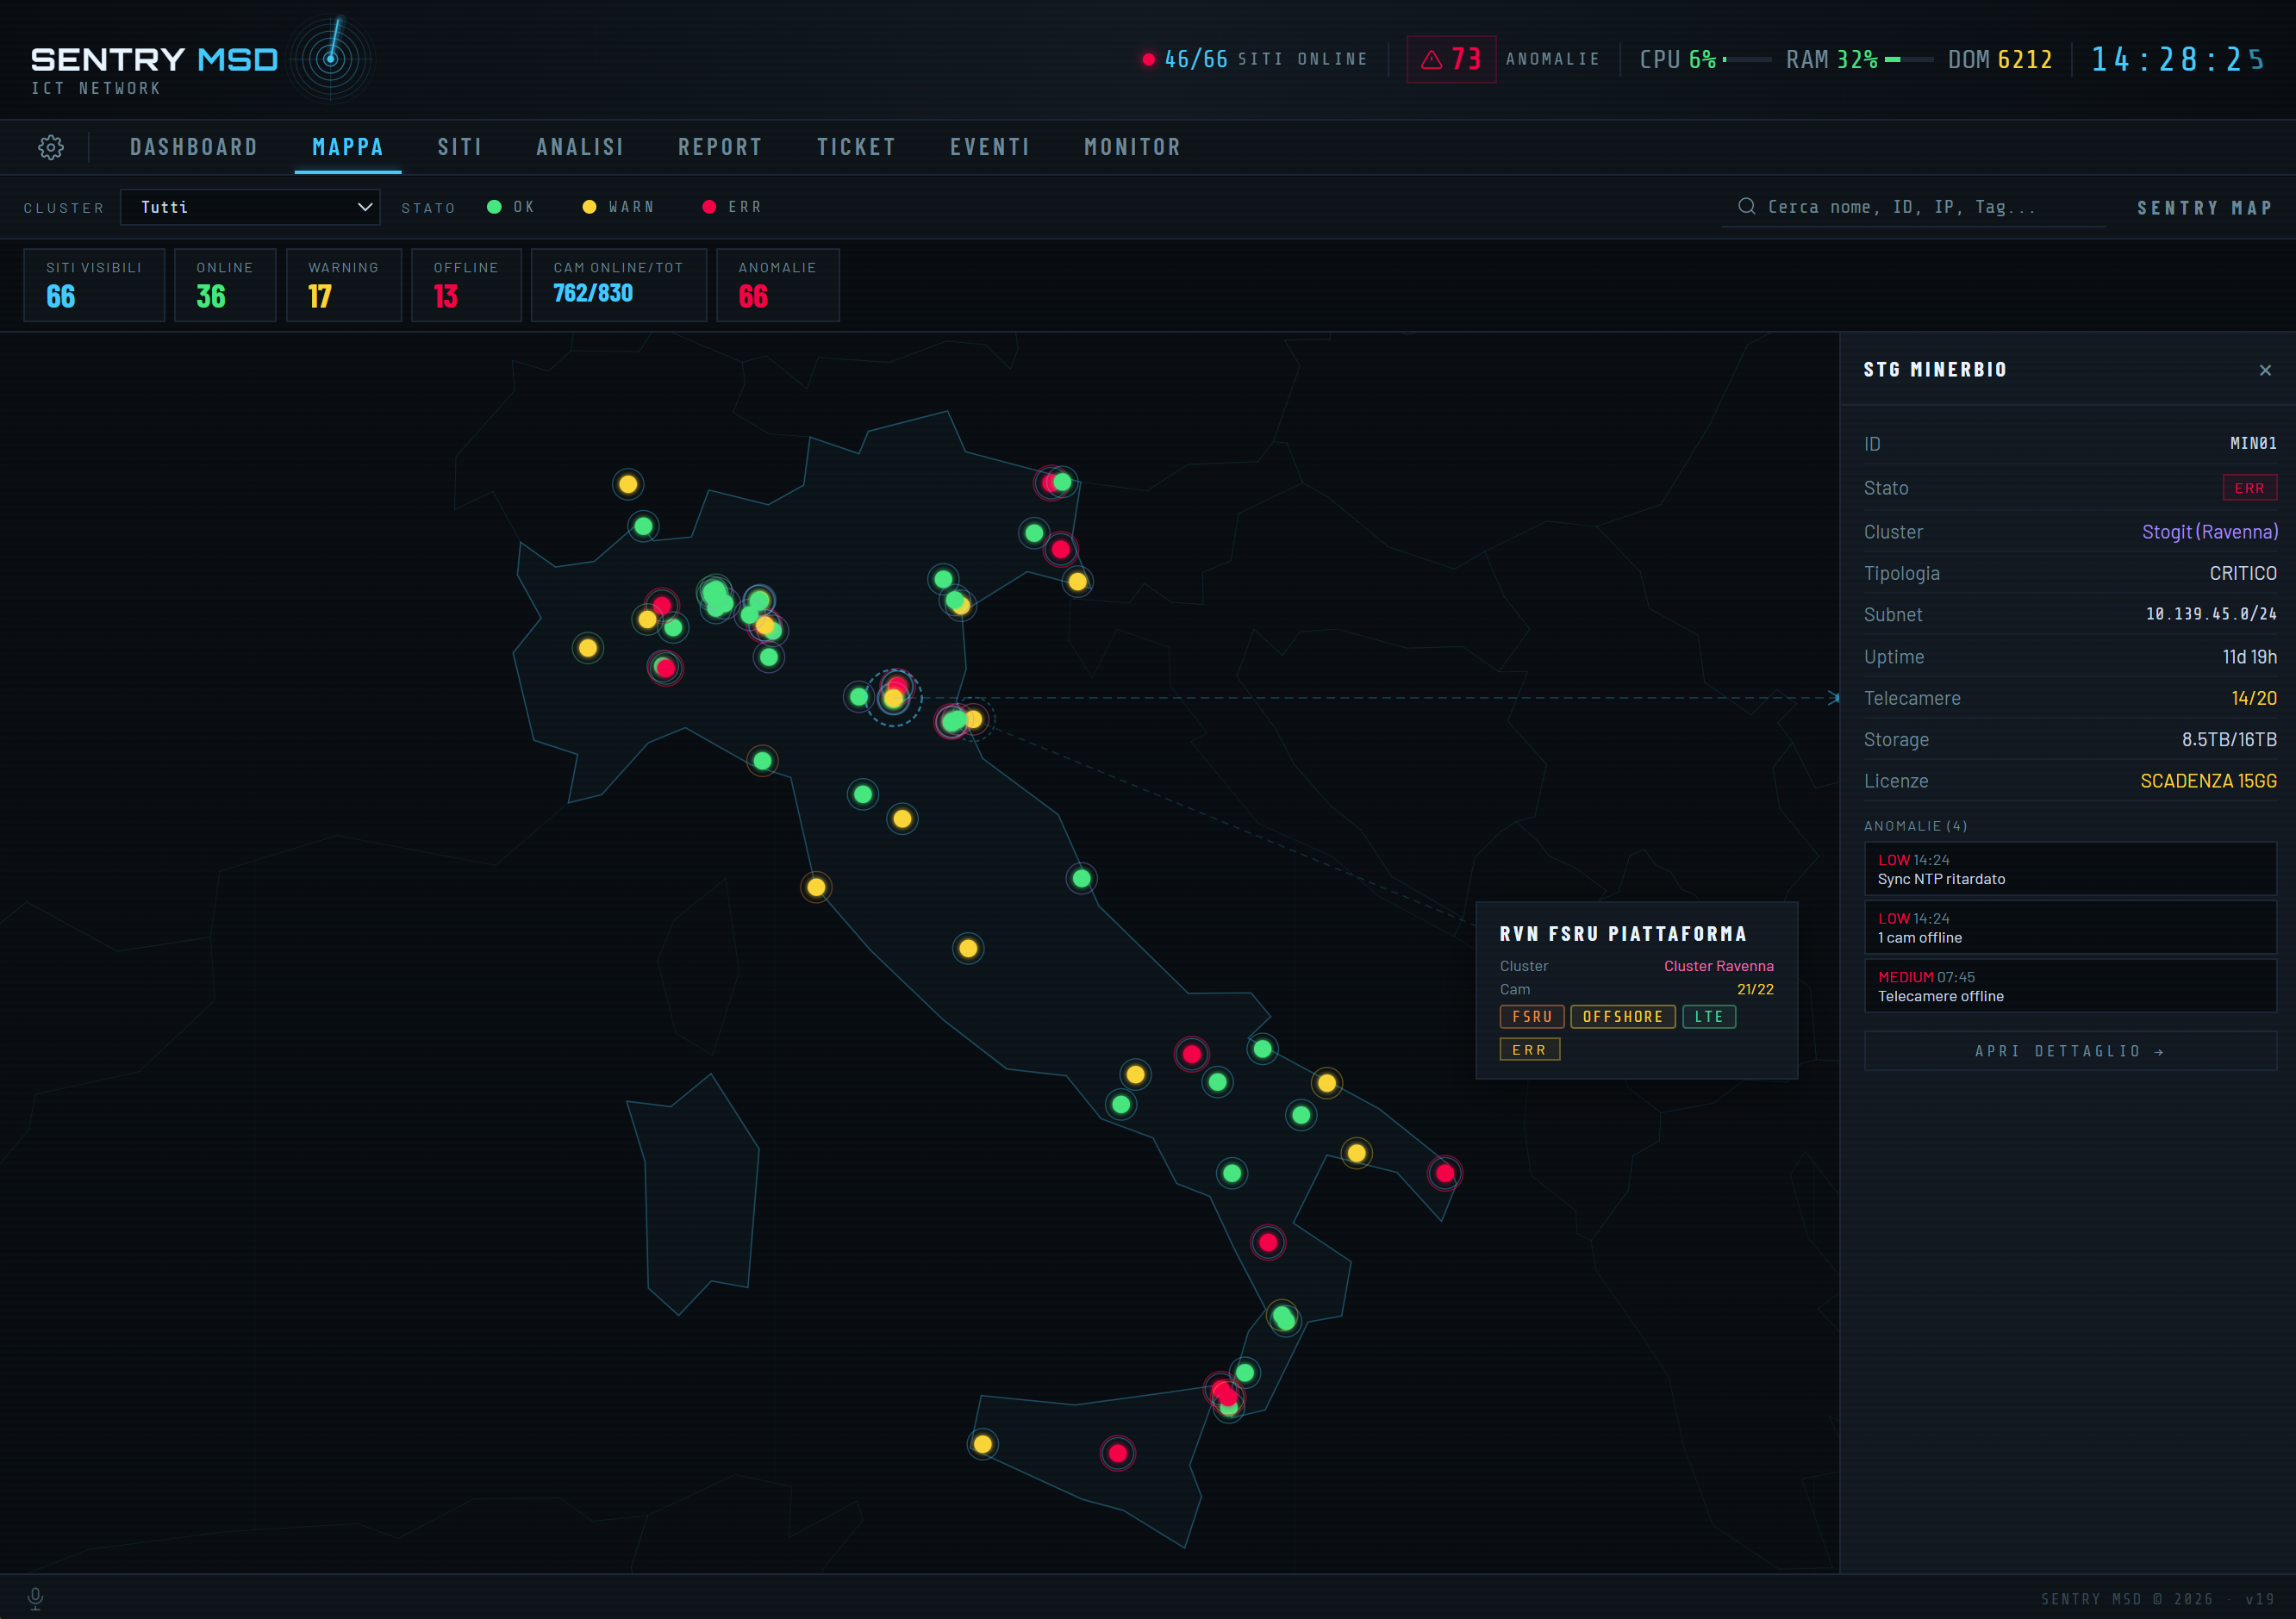This screenshot has width=2296, height=1619.
Task: Toggle the WARN status filter
Action: click(x=618, y=207)
